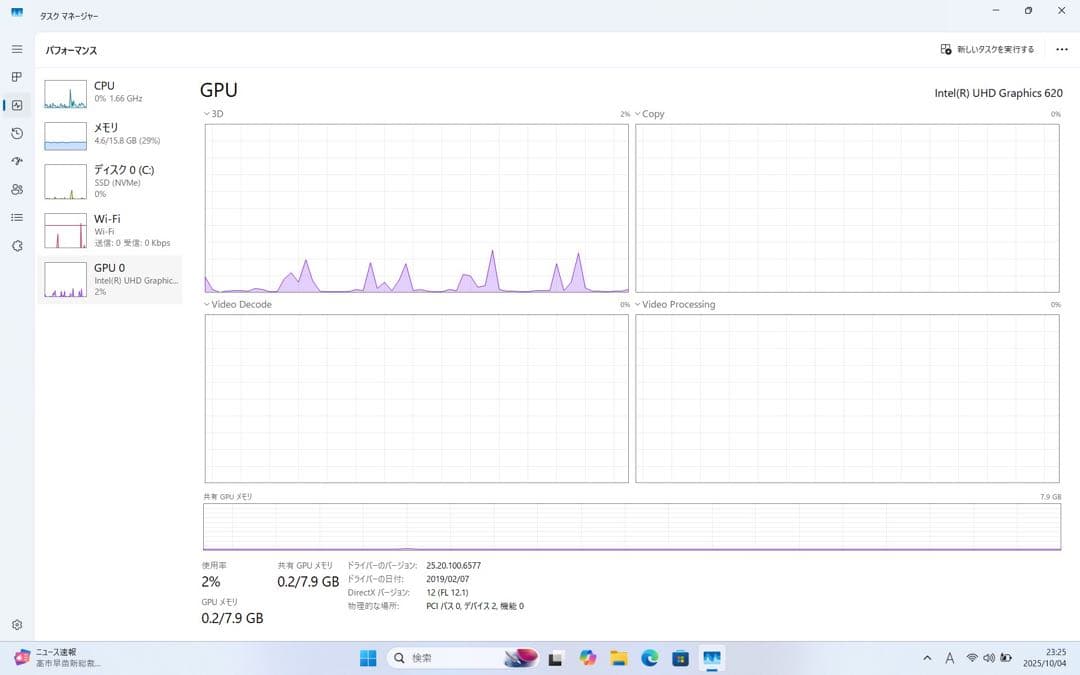Expand the navigation pane with the hamburger icon
1080x675 pixels.
tap(16, 48)
